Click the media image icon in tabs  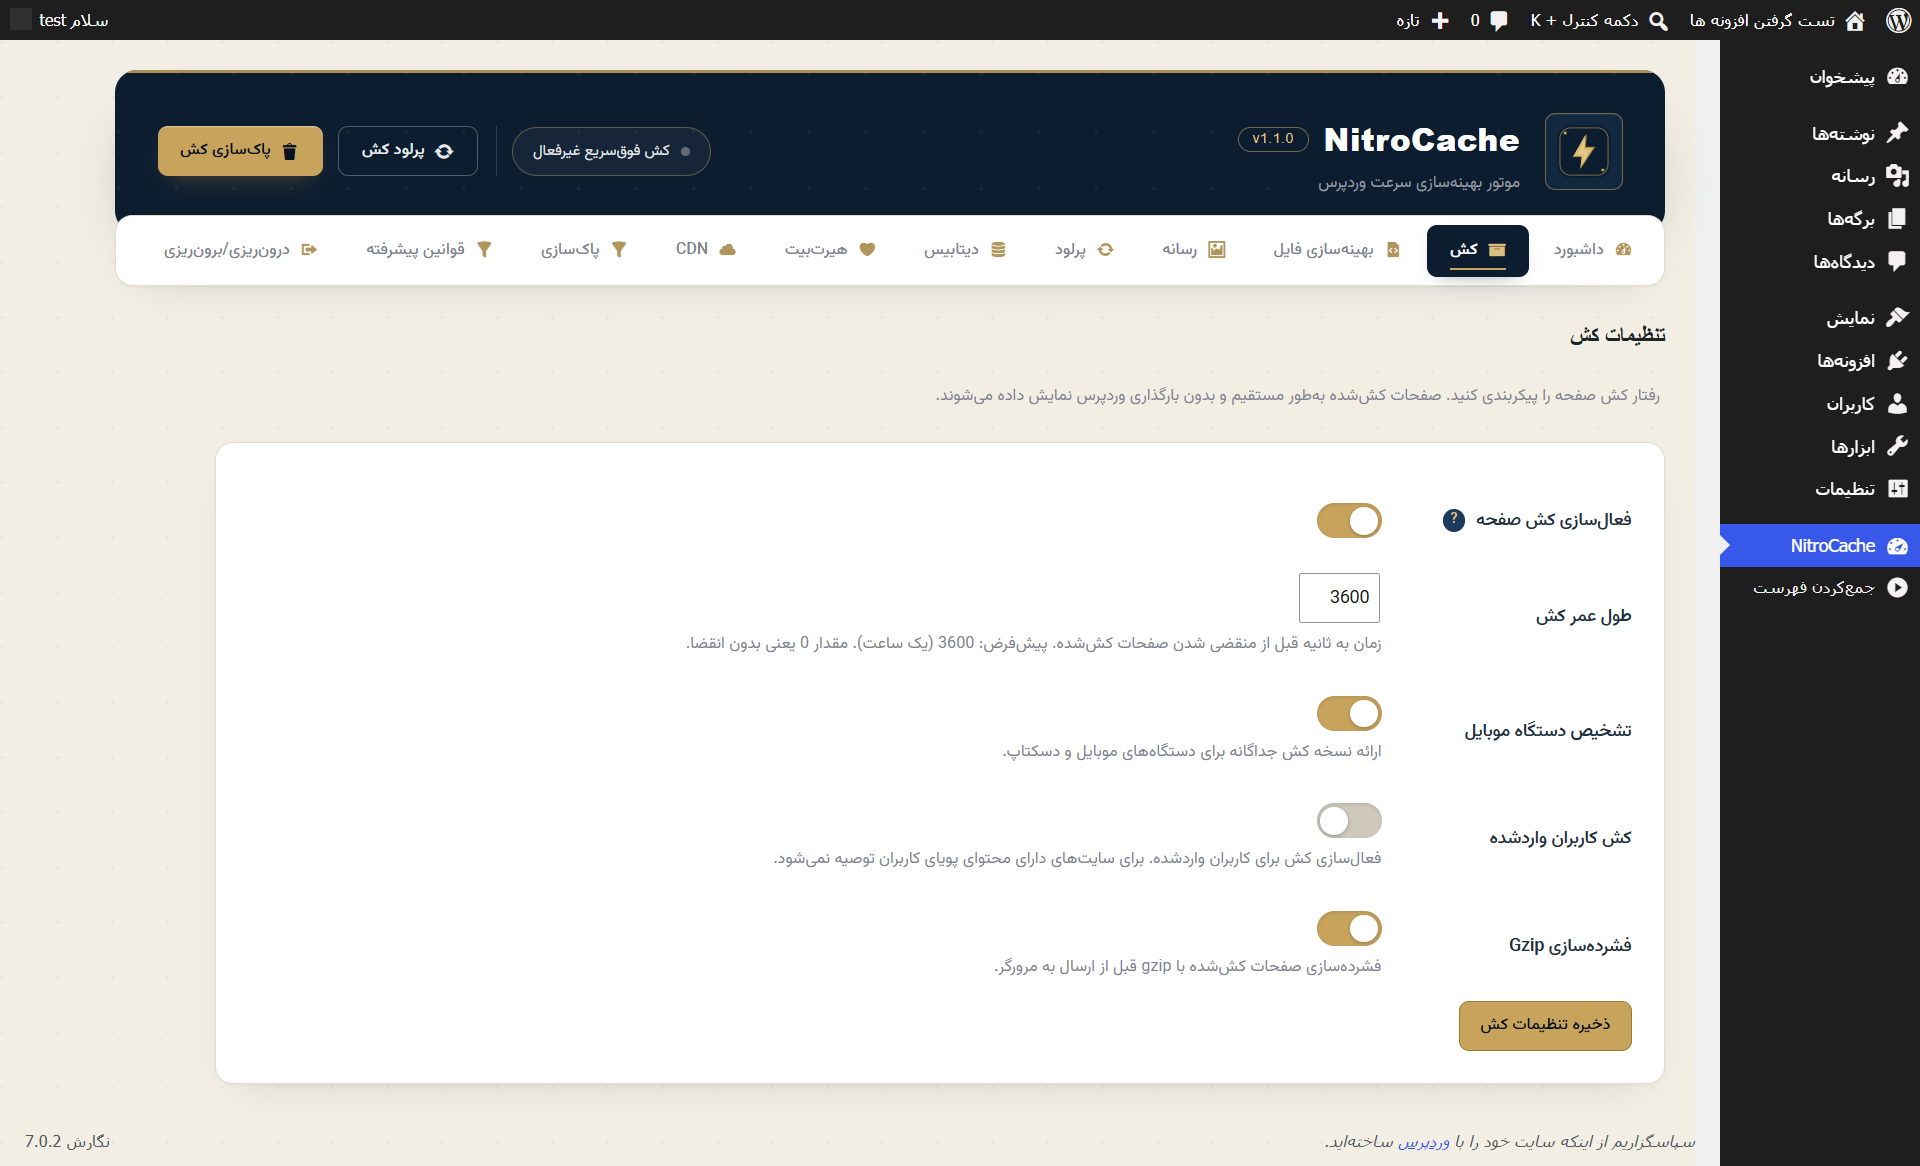(1216, 249)
